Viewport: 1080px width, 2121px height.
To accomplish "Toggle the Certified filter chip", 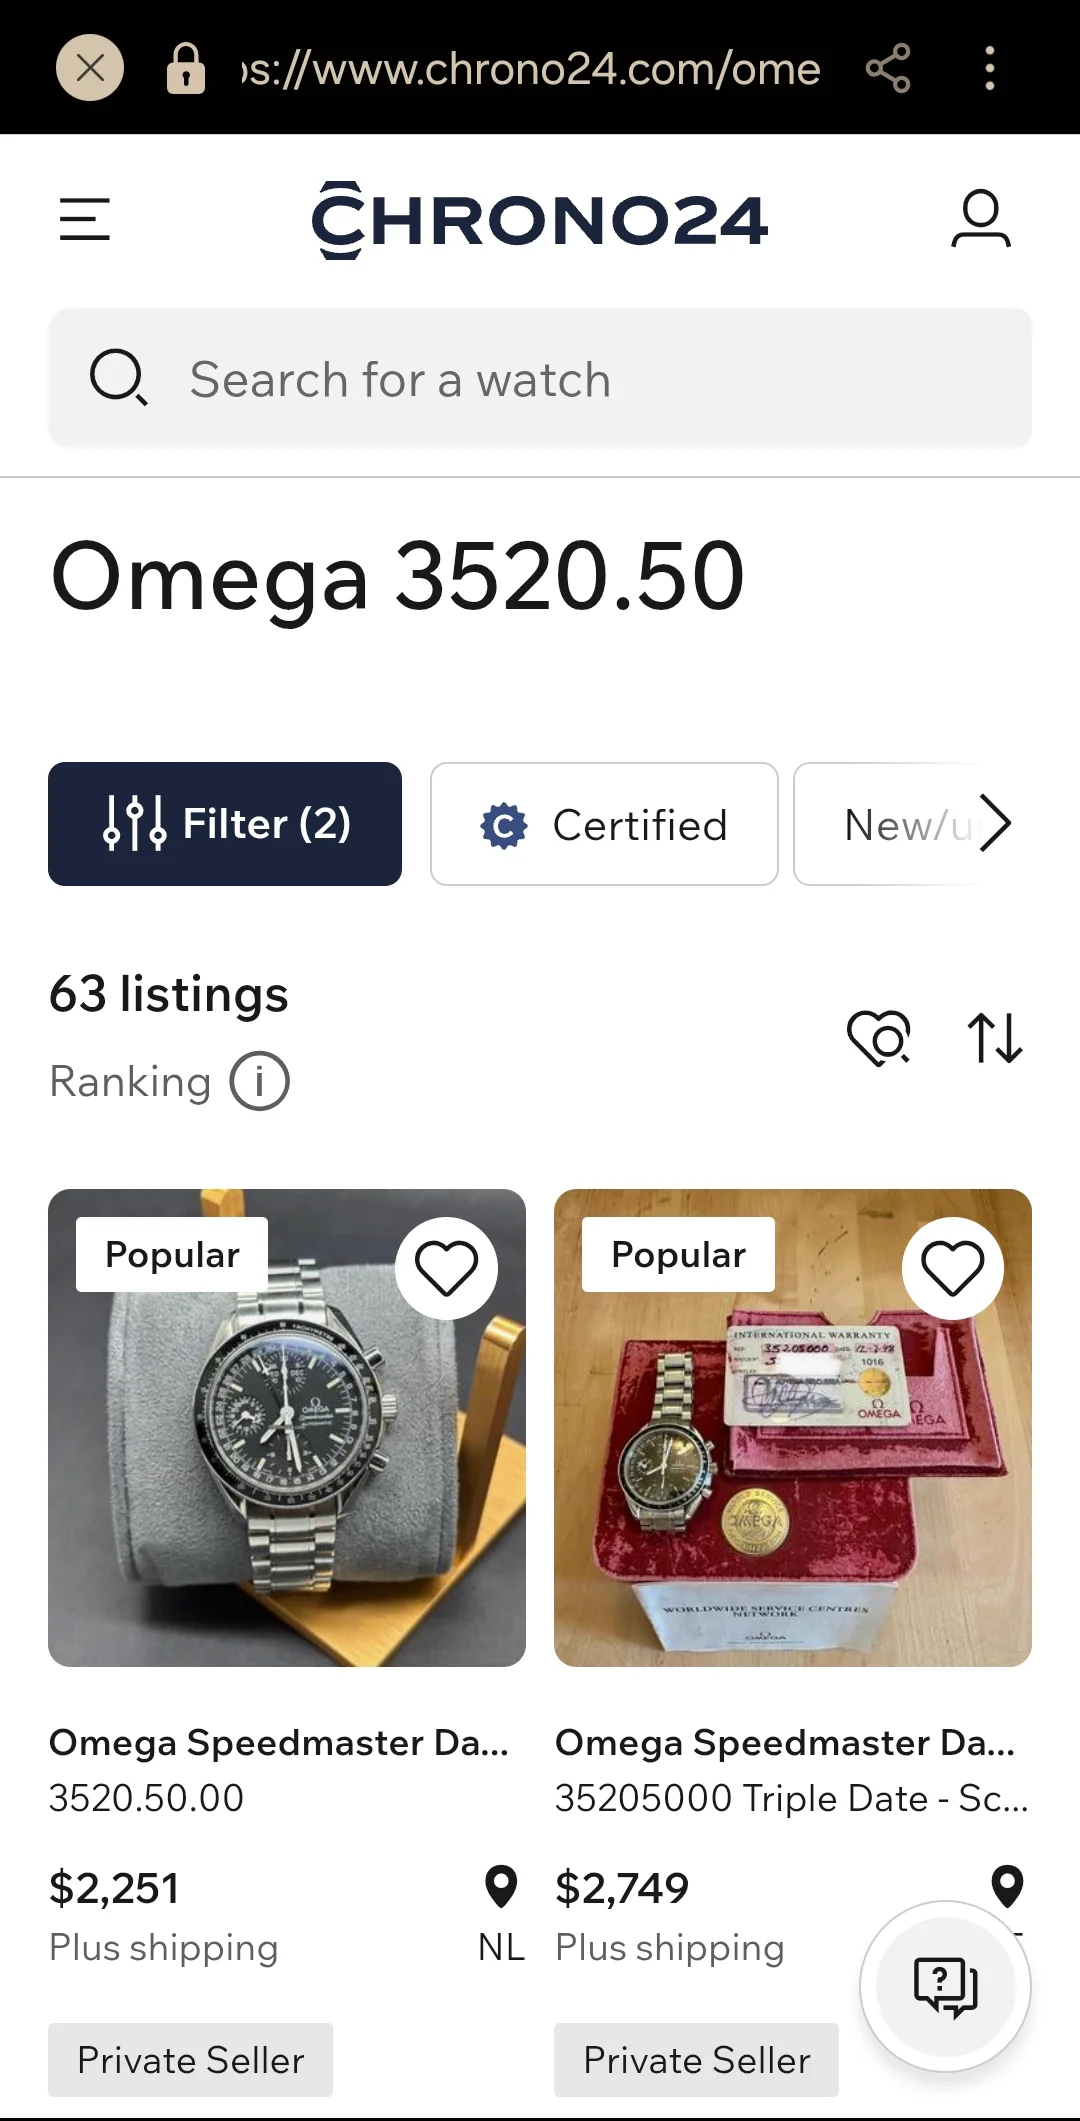I will (604, 824).
